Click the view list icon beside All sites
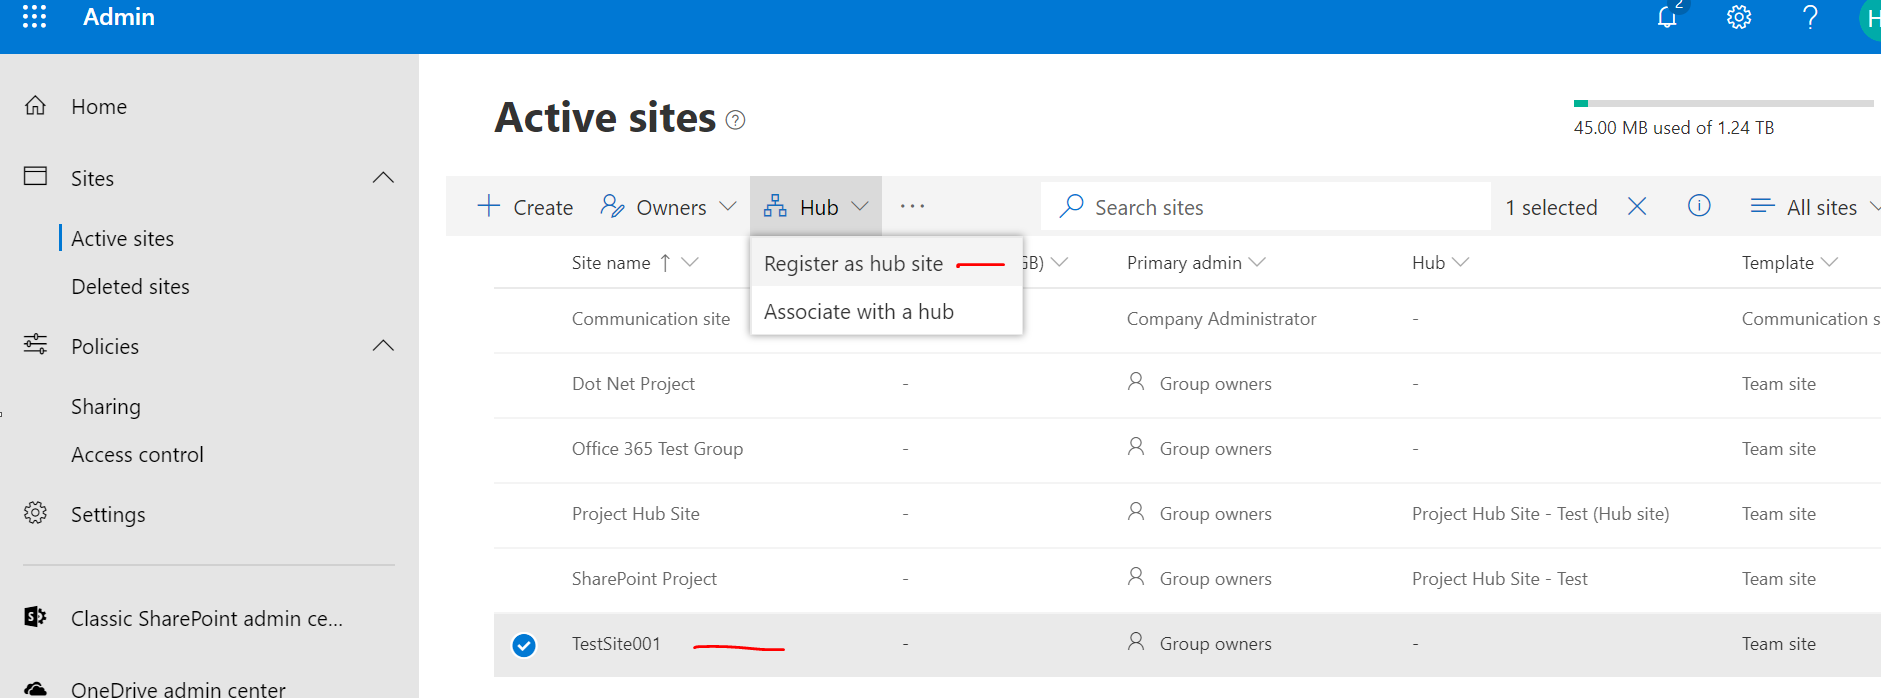The image size is (1881, 698). (x=1762, y=205)
